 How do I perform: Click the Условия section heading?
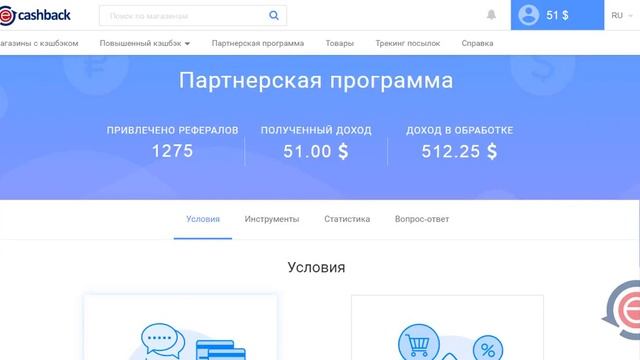(316, 267)
